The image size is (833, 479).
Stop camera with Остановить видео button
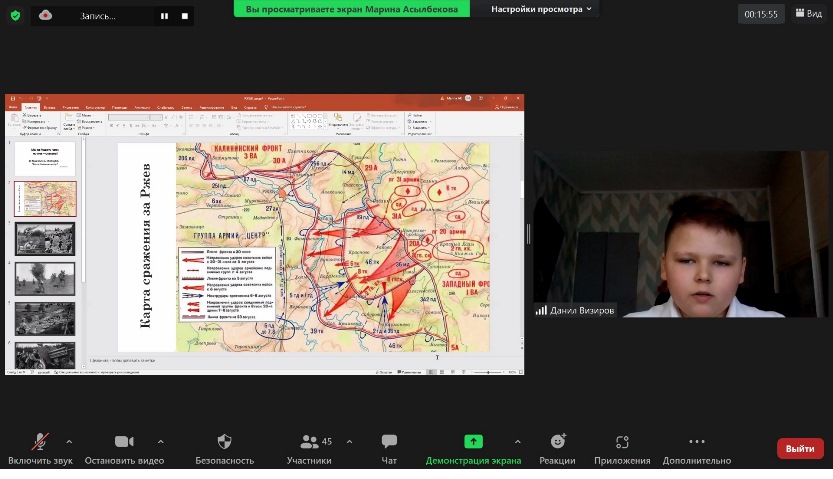[x=124, y=442]
